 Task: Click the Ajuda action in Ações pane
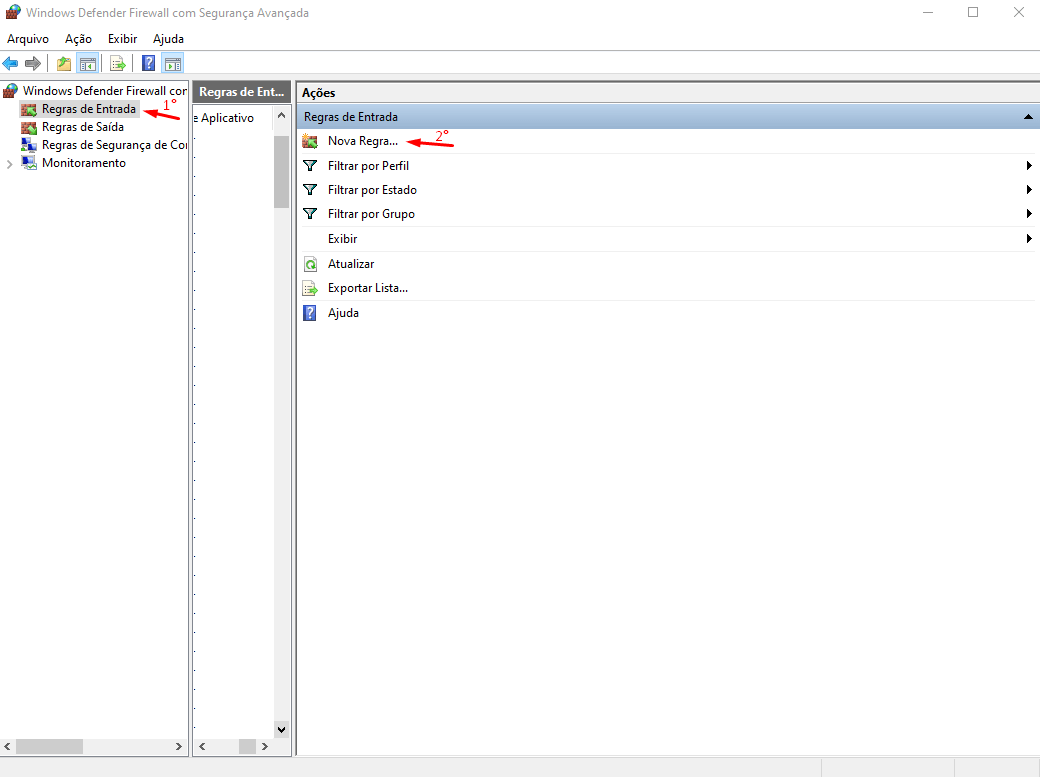tap(343, 313)
